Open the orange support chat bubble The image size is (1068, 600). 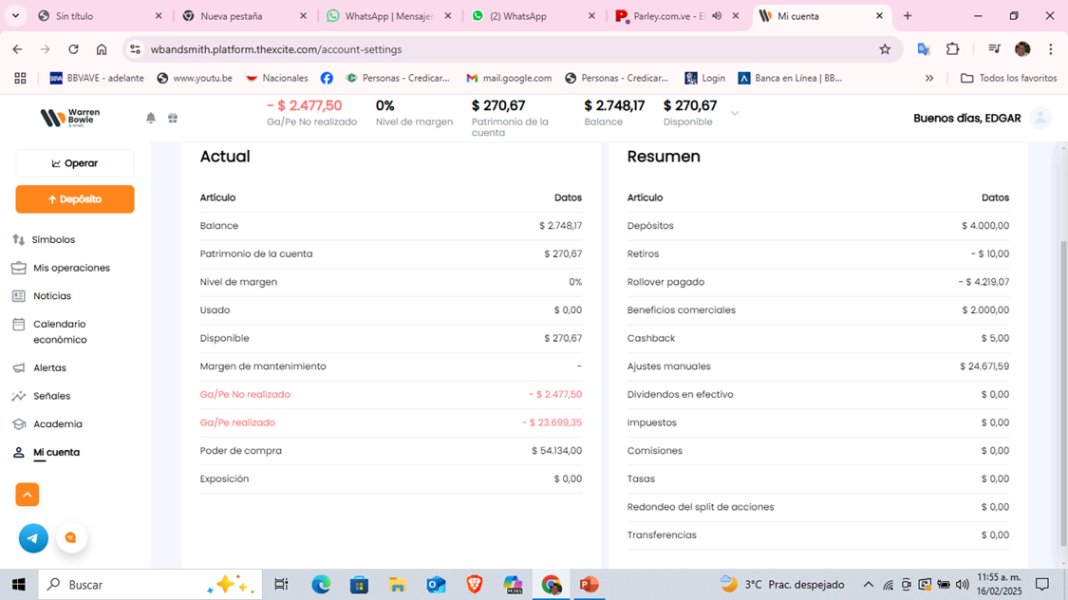coord(70,538)
